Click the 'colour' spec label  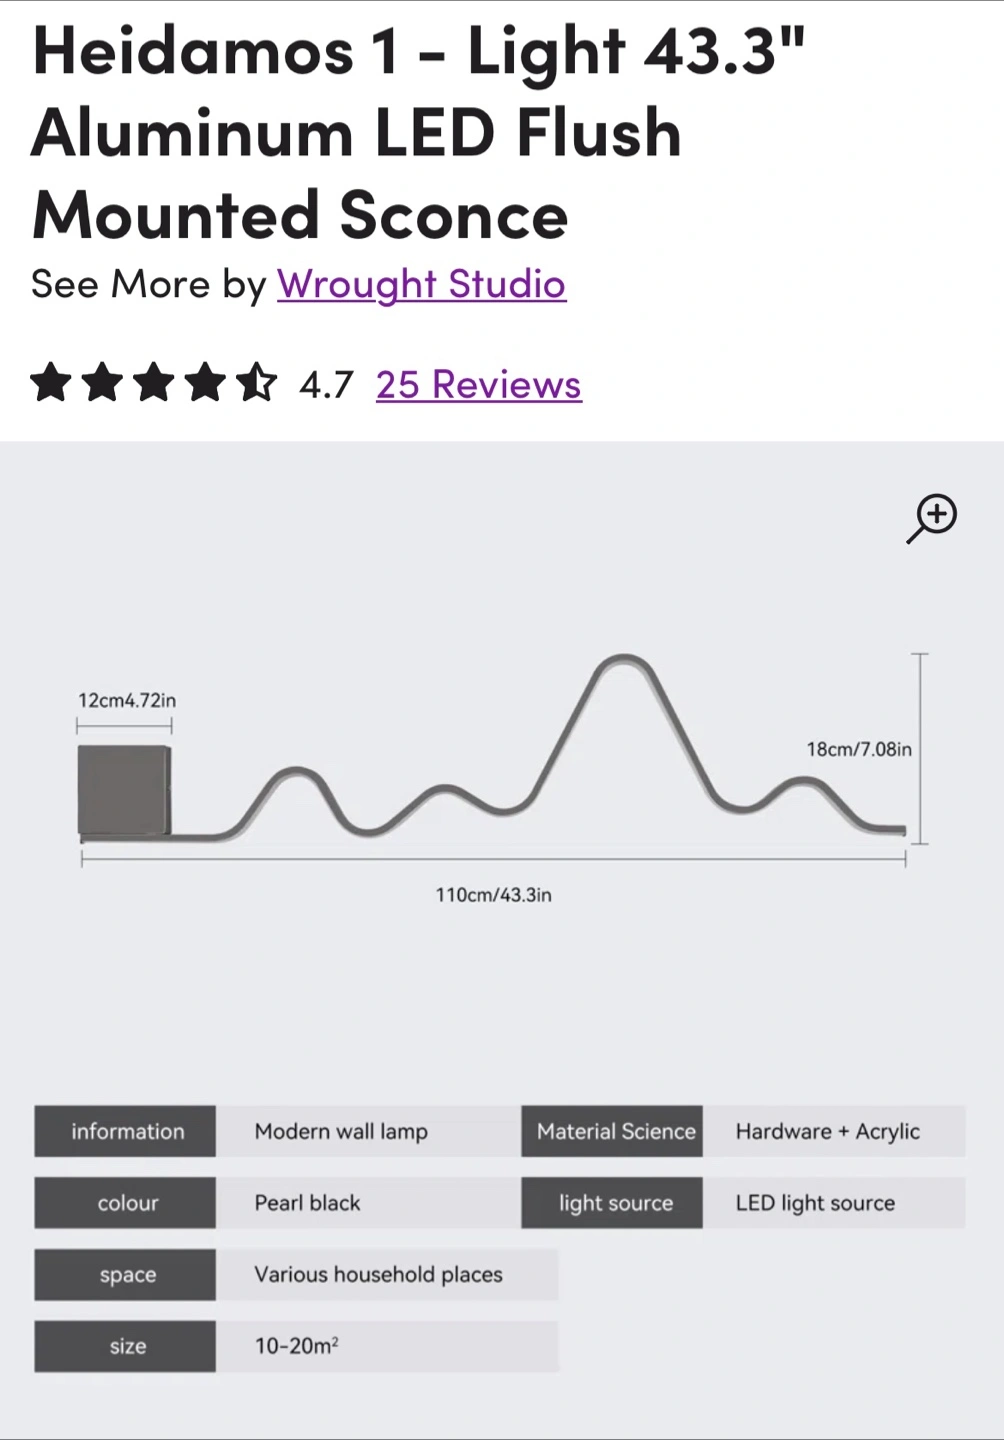(125, 1203)
